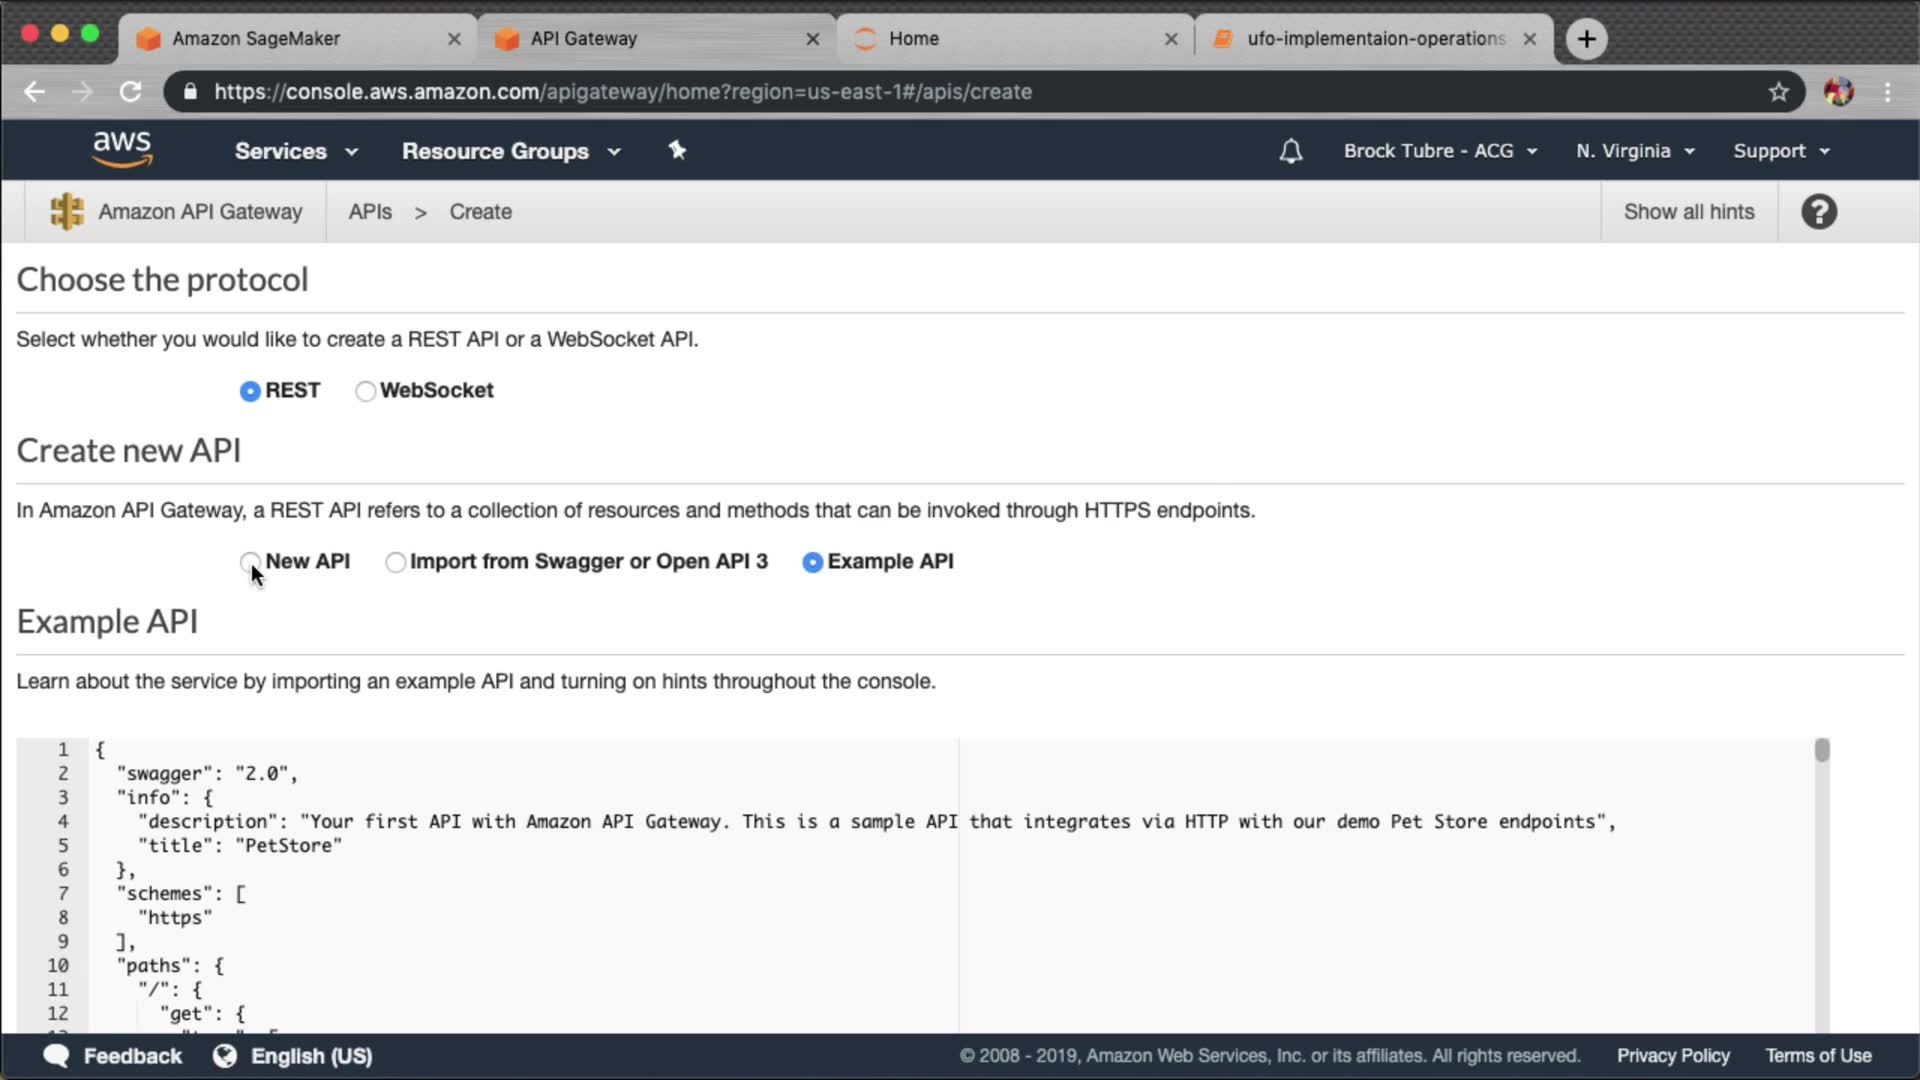Click the pin shortcuts icon in navbar
Image resolution: width=1920 pixels, height=1080 pixels.
[677, 150]
